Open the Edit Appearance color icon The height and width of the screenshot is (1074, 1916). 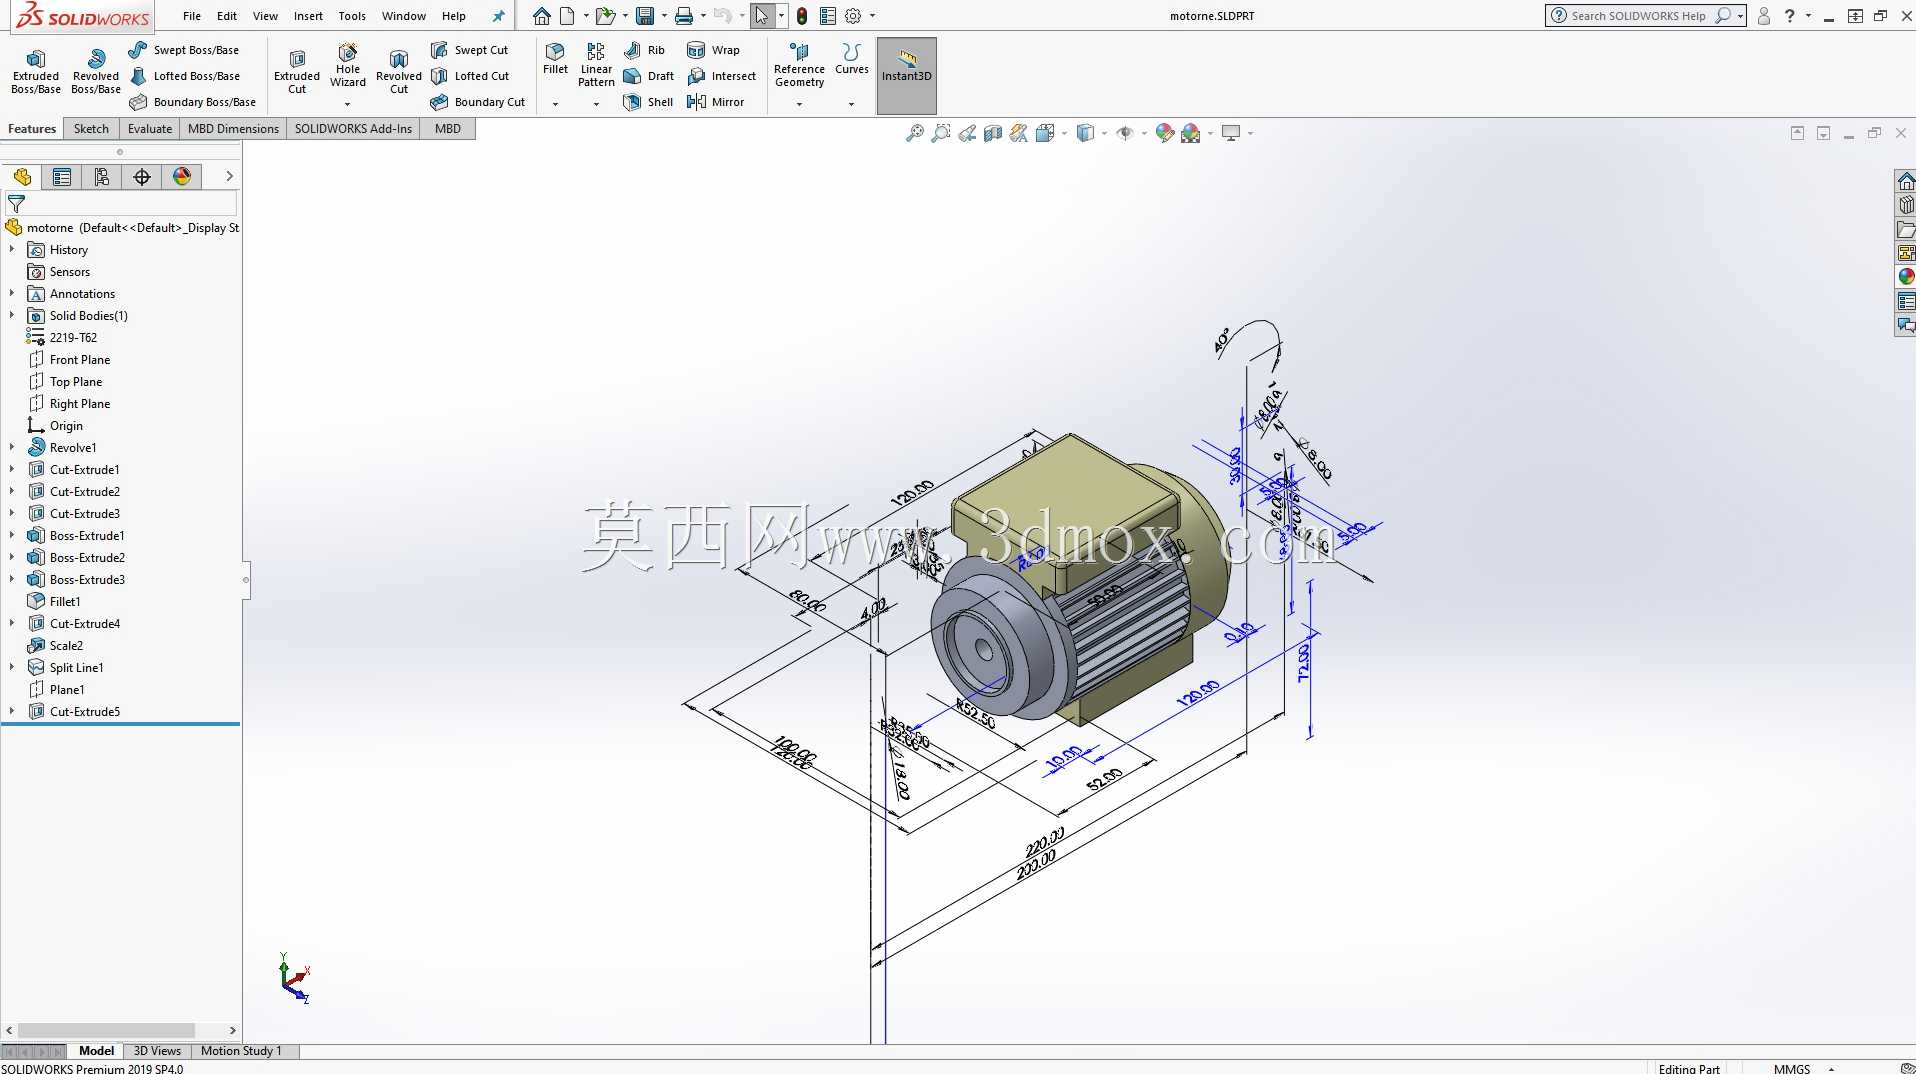[x=1164, y=133]
